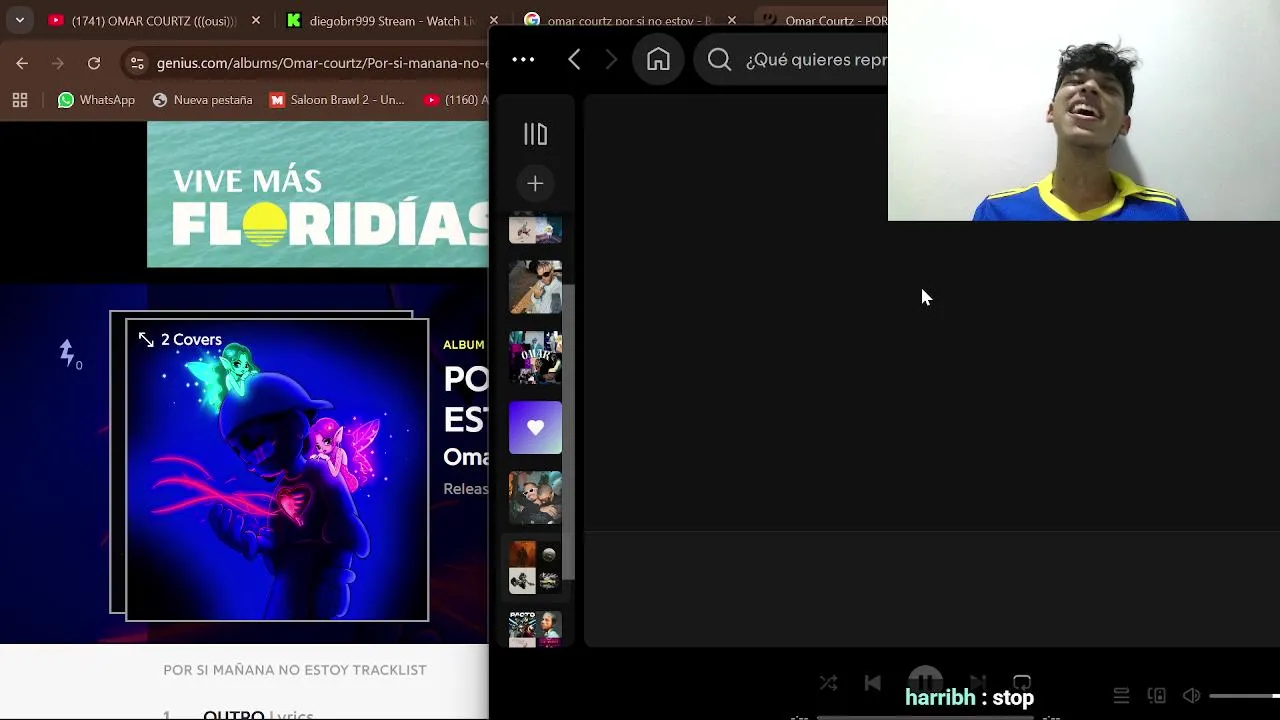Go forward in Chrome browser

[x=58, y=63]
